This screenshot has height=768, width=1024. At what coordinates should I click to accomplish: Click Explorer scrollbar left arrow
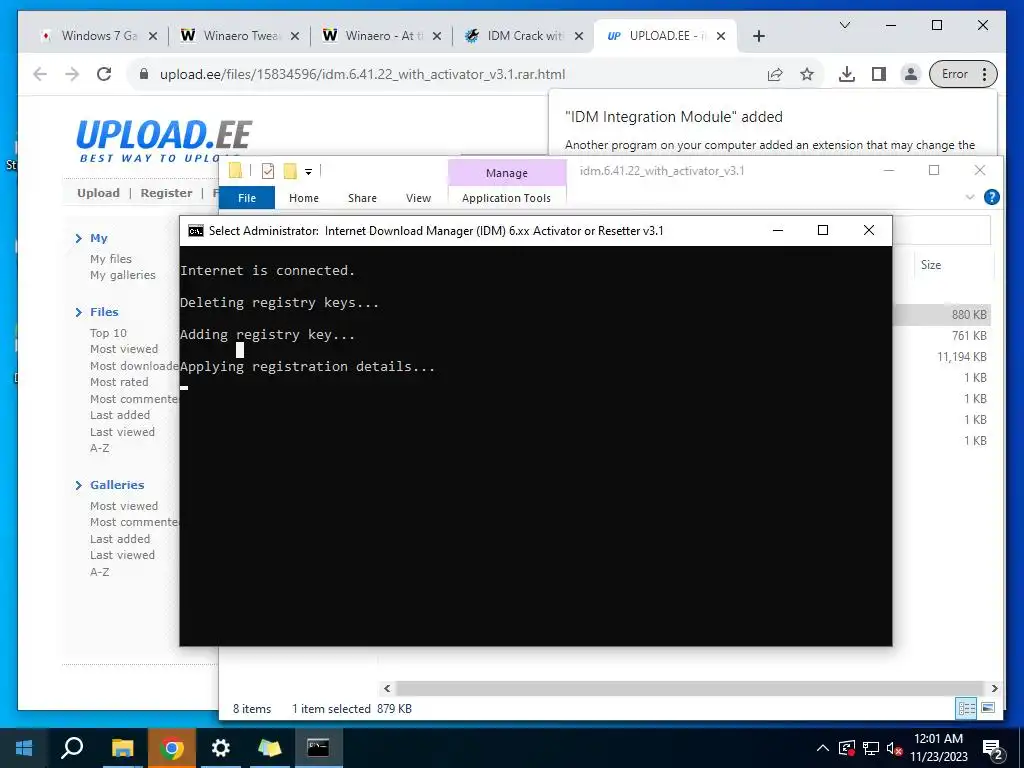point(387,688)
